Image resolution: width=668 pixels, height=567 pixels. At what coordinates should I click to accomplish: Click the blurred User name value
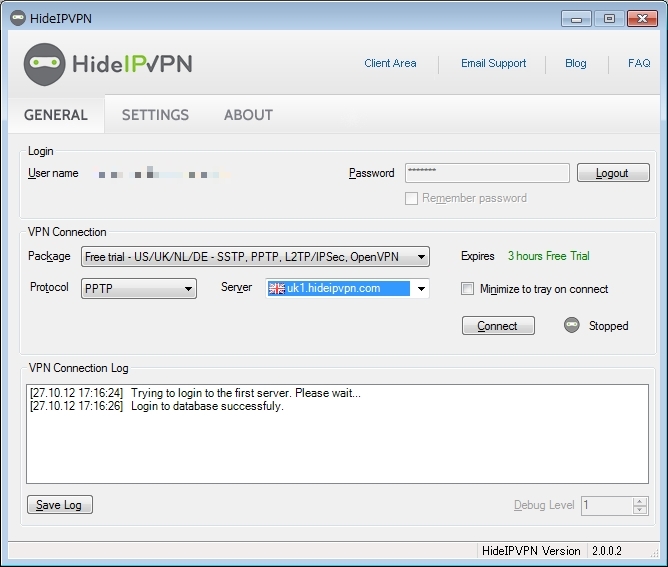pos(160,173)
